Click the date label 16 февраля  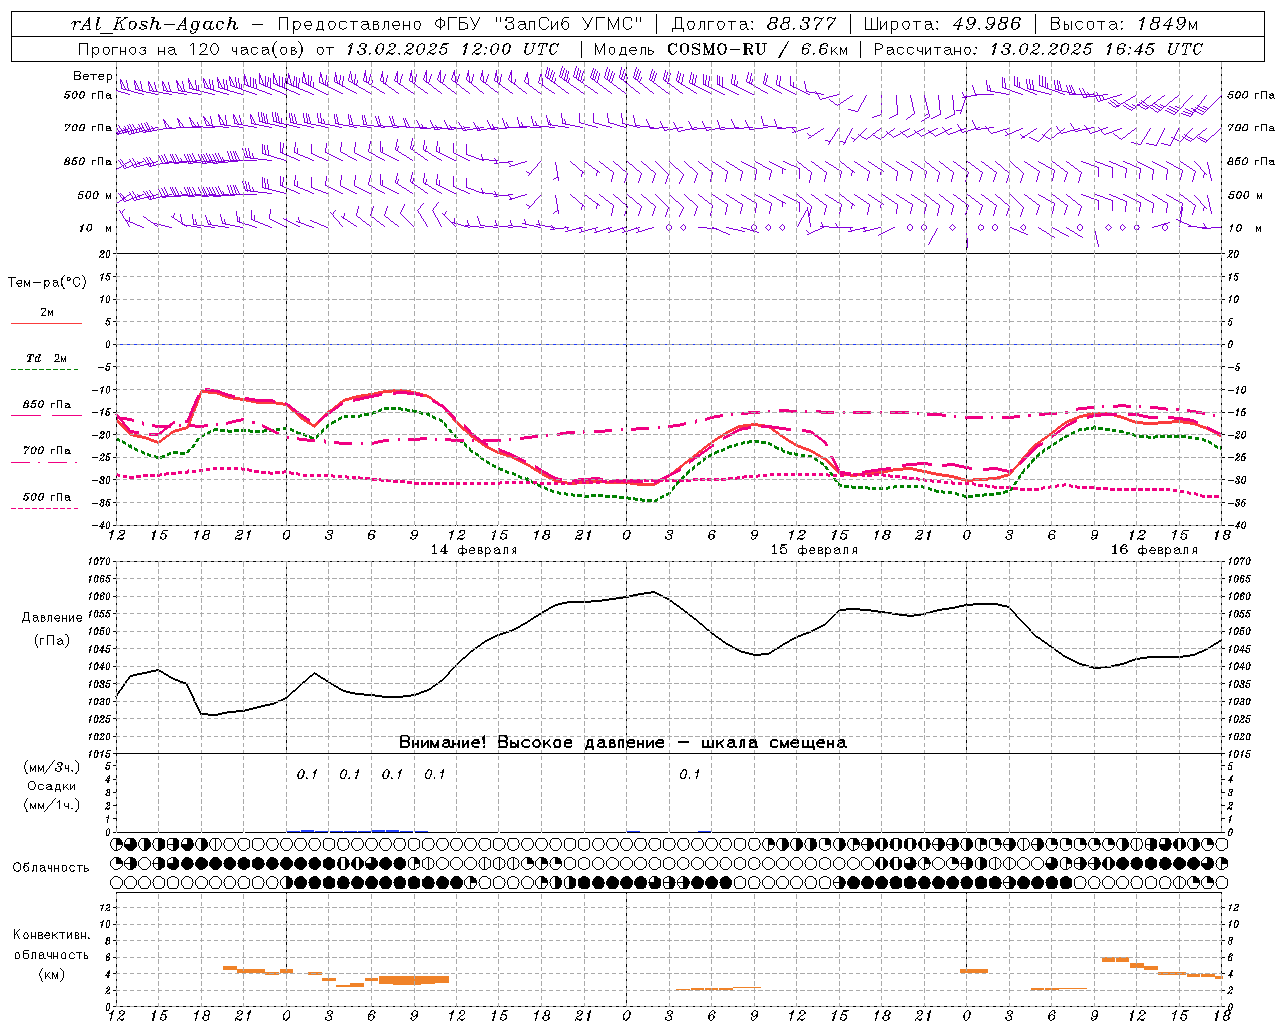pyautogui.click(x=1154, y=550)
